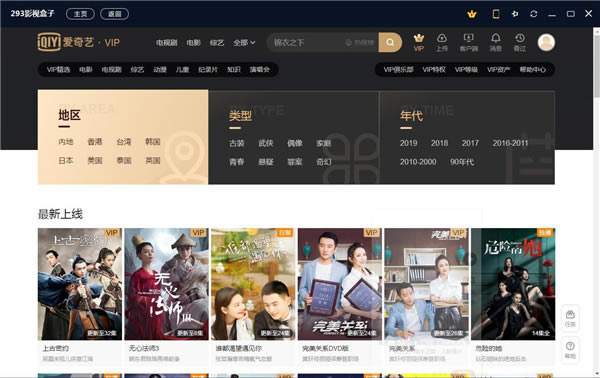Screen dimensions: 600x378
Task: Click the user avatar picture
Action: [x=546, y=42]
